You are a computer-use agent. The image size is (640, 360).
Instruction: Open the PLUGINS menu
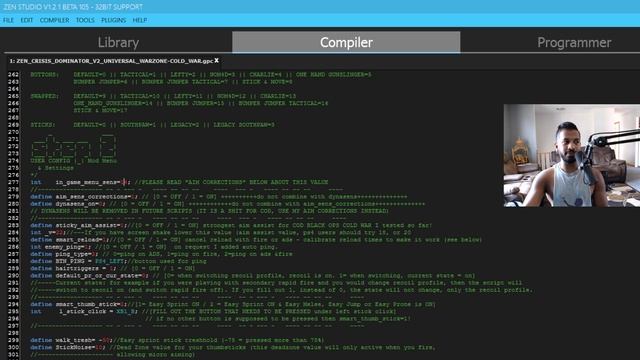point(113,20)
